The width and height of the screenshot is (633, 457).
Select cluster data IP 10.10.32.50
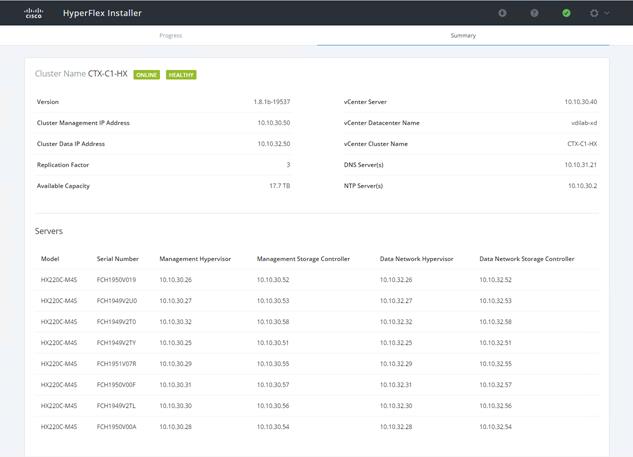pos(274,144)
